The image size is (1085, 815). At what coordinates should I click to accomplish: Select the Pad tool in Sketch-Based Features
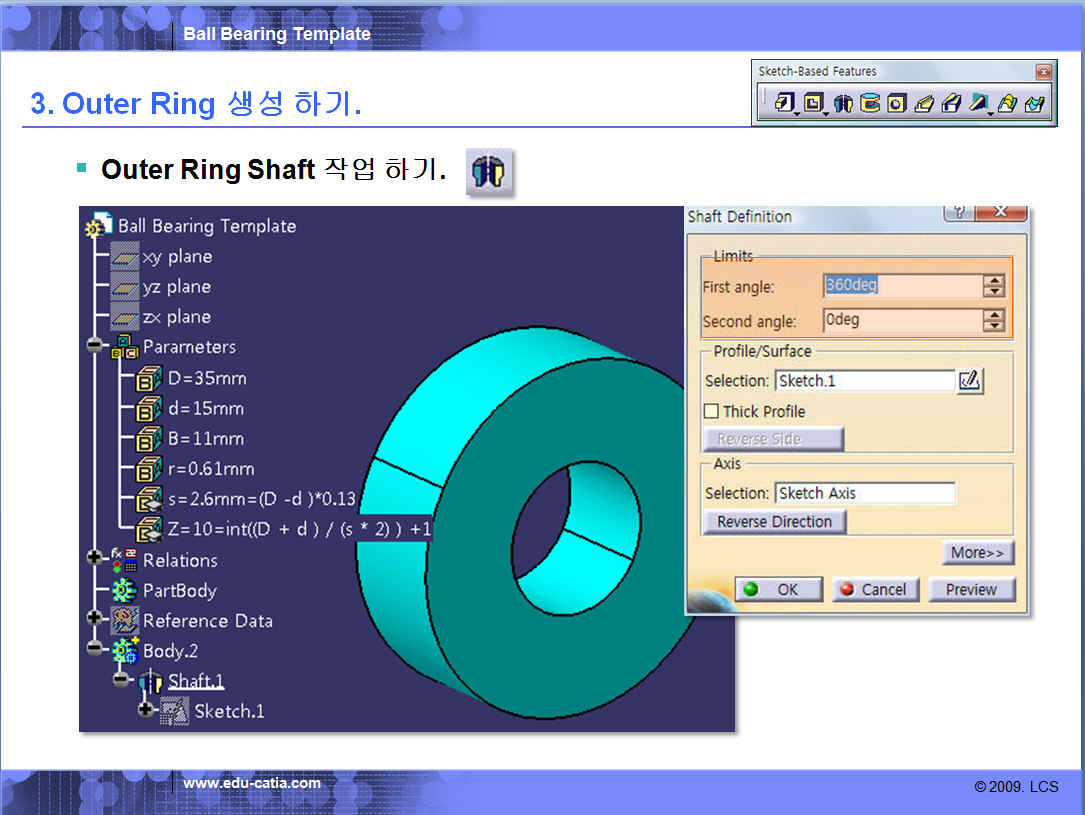coord(783,103)
